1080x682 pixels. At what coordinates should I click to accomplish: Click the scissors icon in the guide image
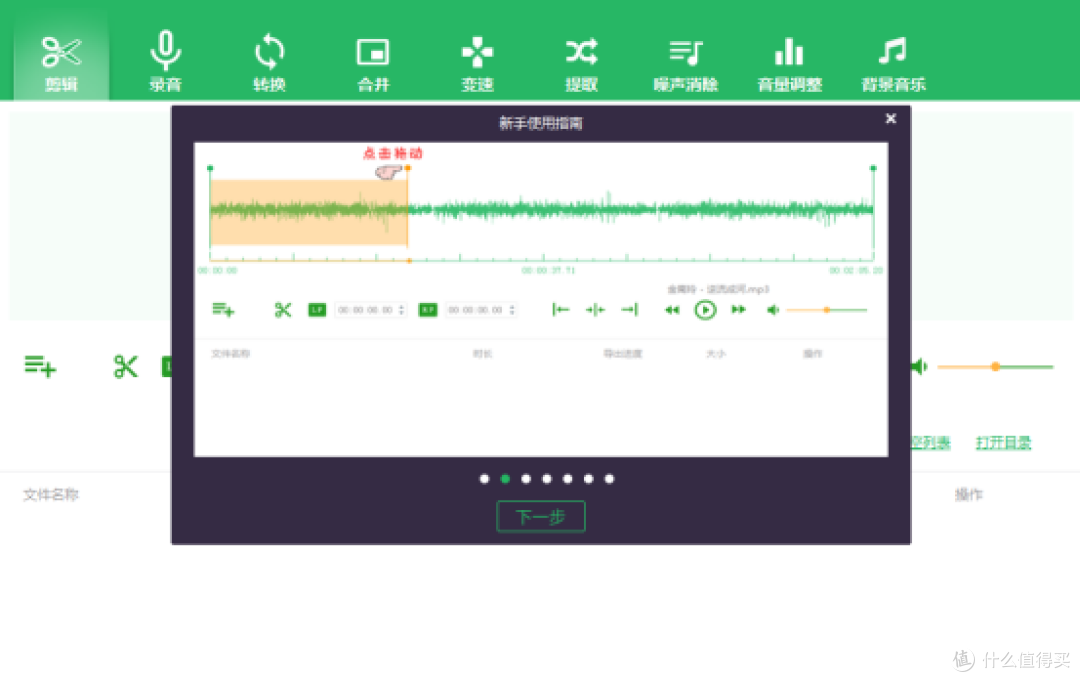pyautogui.click(x=282, y=310)
